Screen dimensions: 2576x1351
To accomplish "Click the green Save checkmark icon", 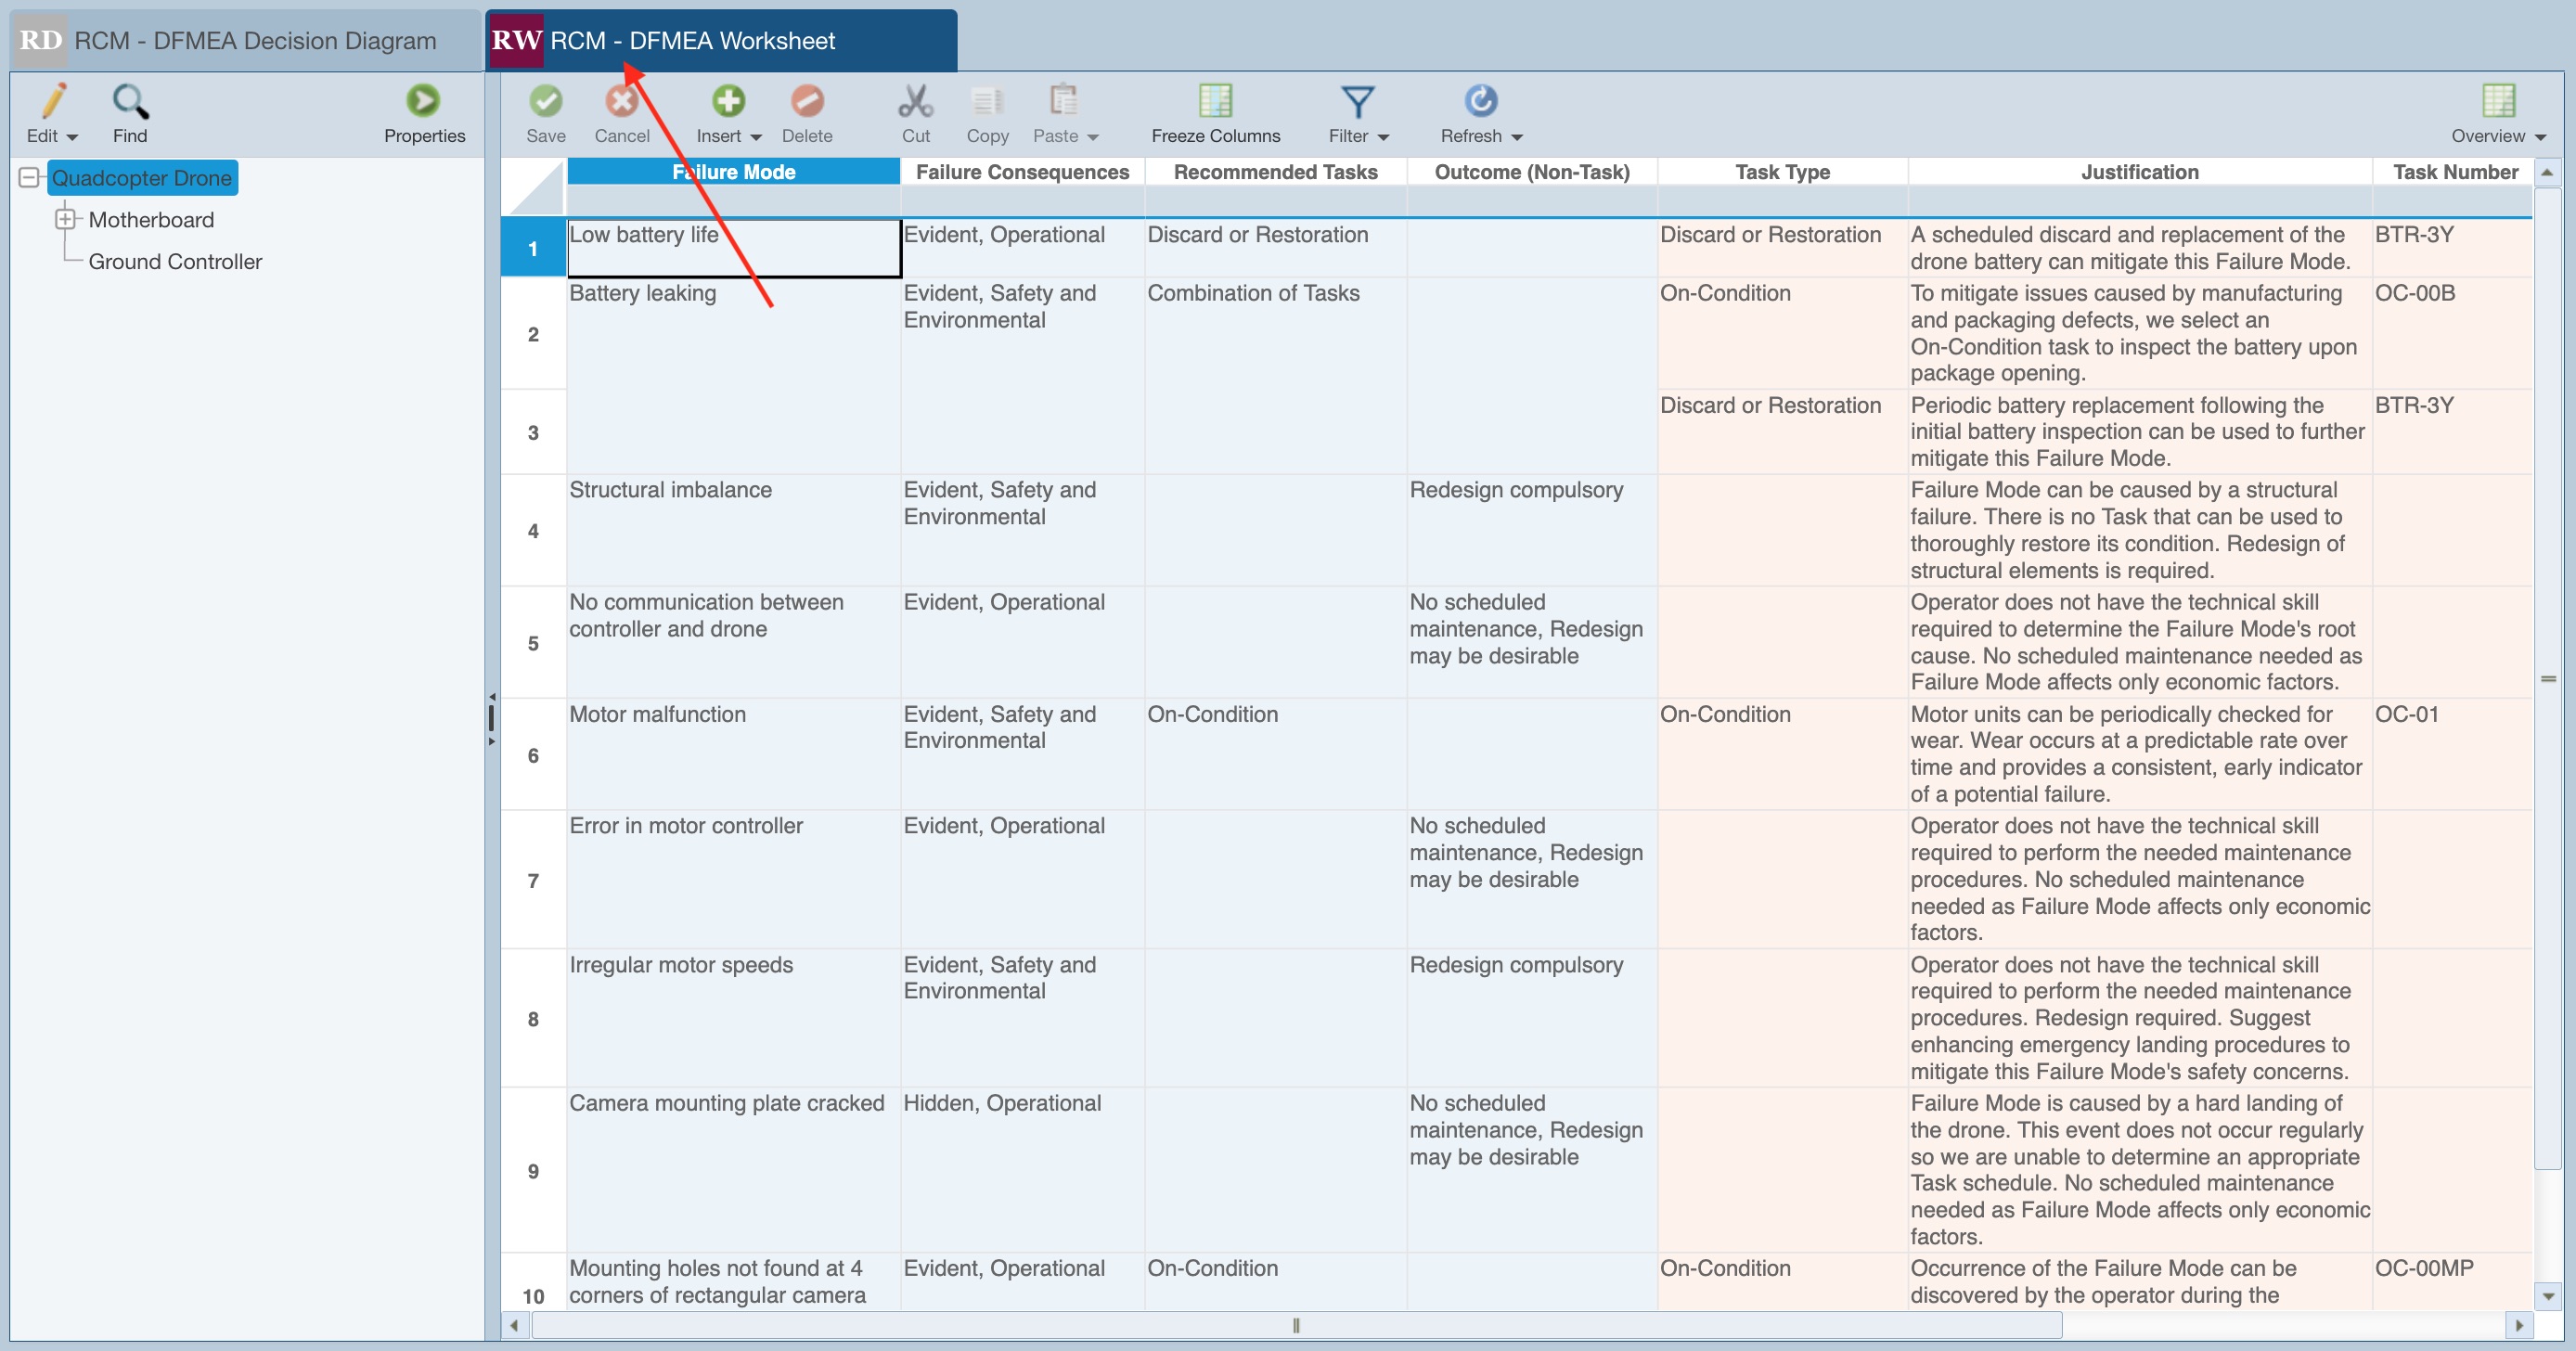I will [x=545, y=101].
